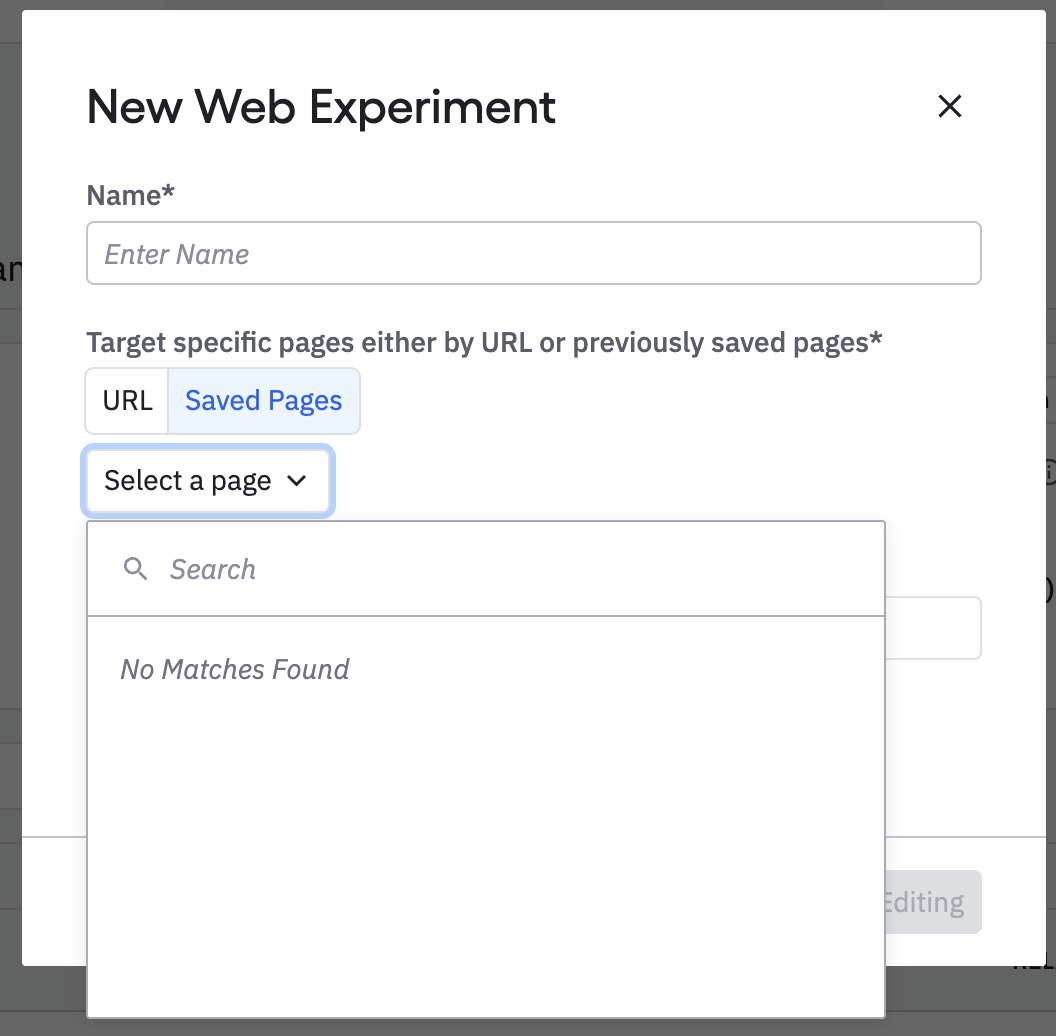Click the Search box in page dropdown

click(486, 569)
